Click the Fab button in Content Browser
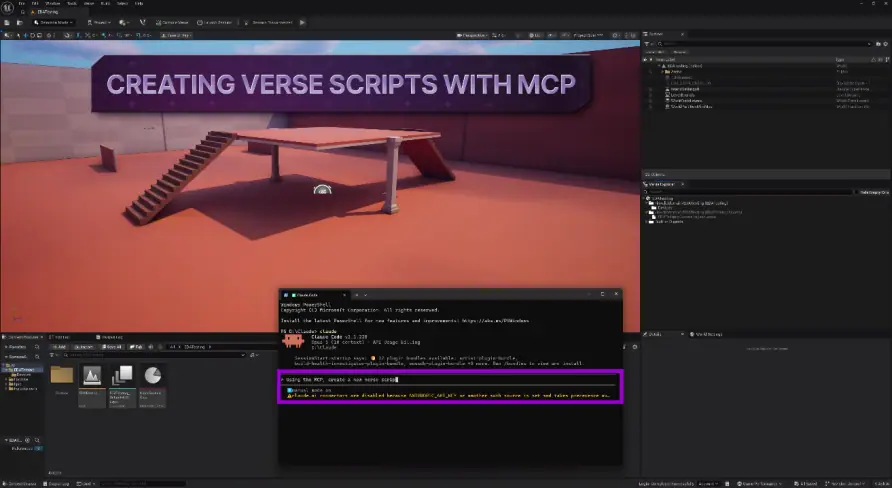The height and width of the screenshot is (488, 892). point(136,346)
